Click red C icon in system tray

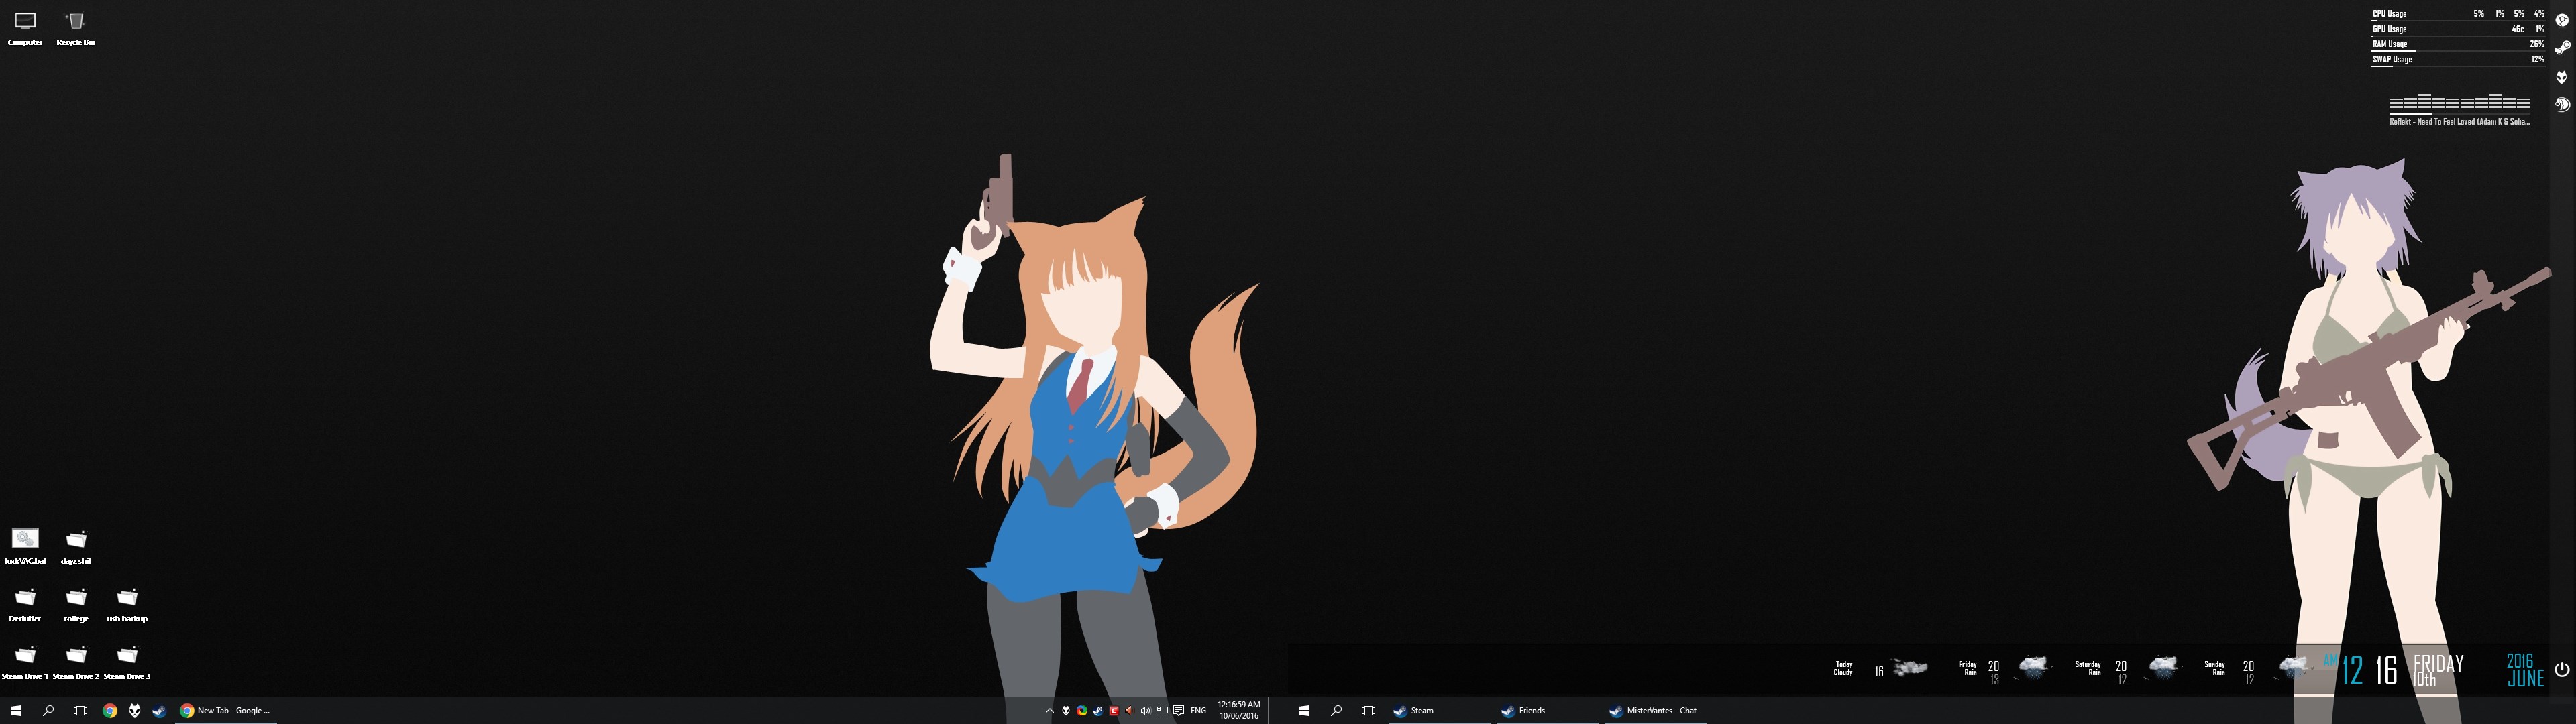1114,711
